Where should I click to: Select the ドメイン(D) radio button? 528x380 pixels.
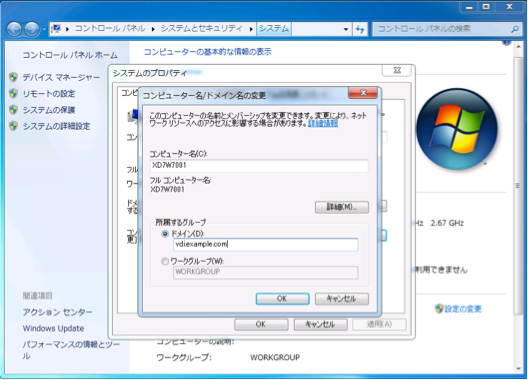[165, 233]
